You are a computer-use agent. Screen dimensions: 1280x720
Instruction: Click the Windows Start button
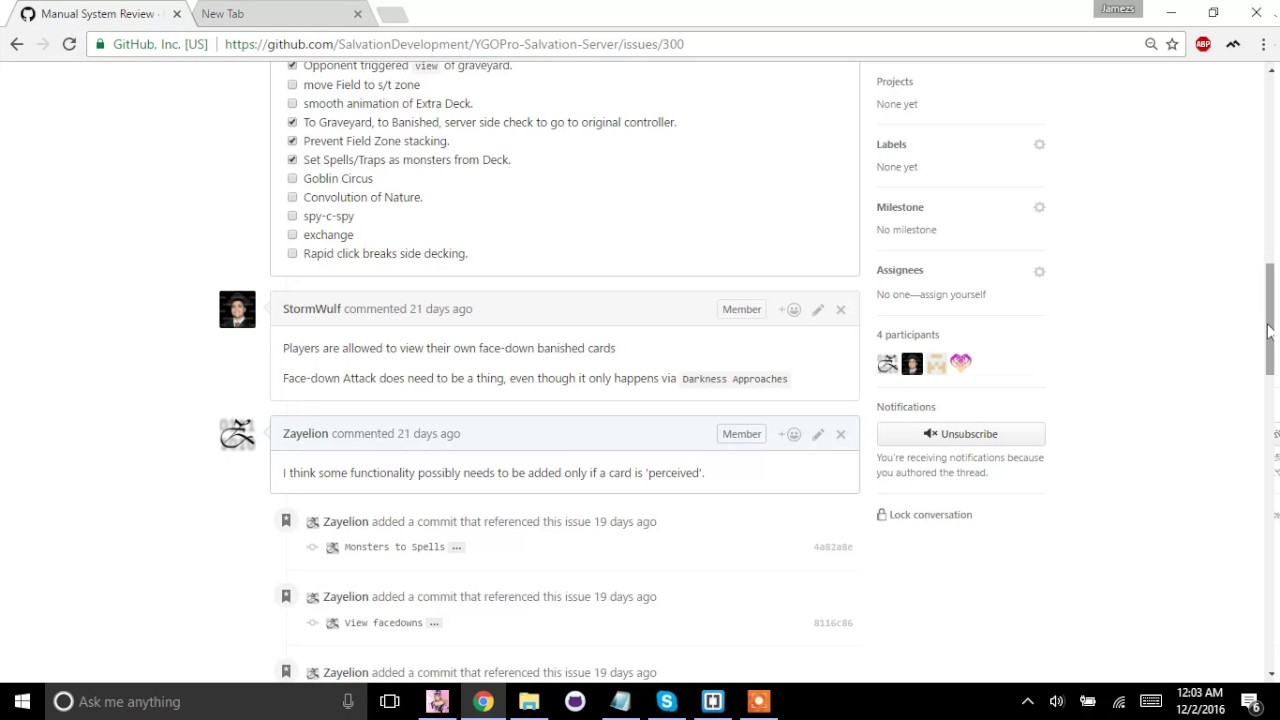22,702
